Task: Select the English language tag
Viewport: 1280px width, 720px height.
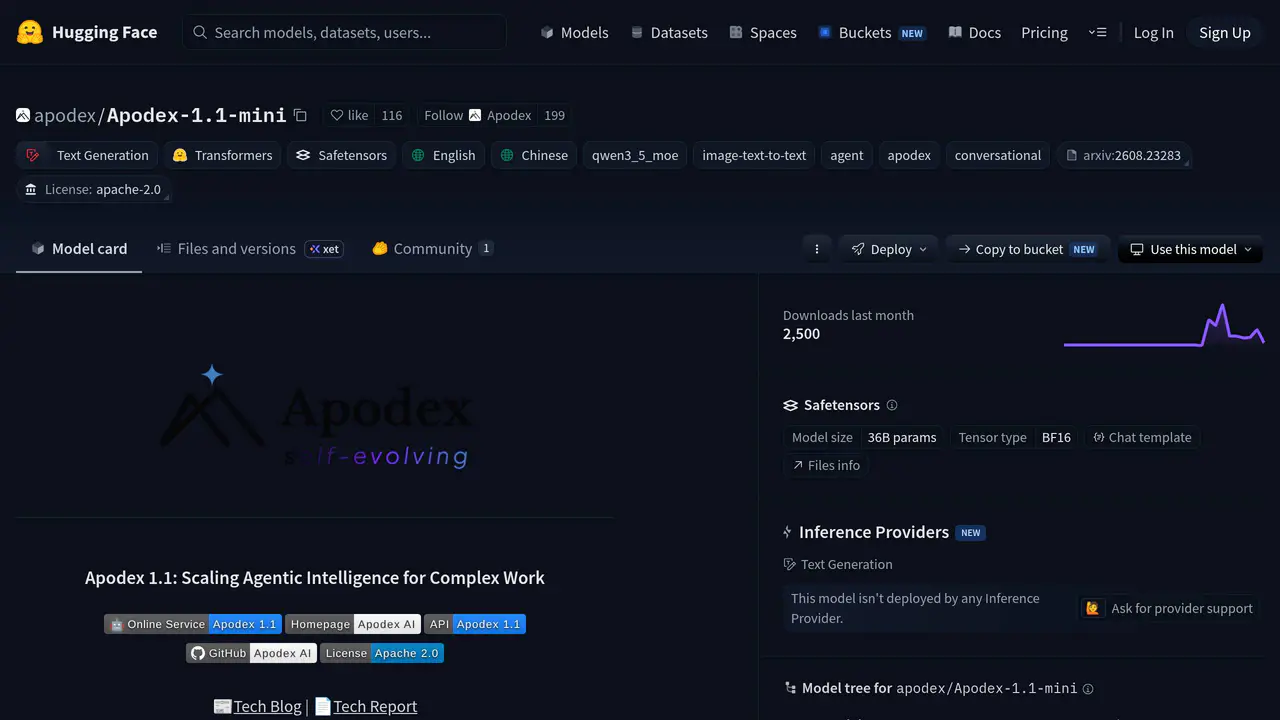Action: point(443,155)
